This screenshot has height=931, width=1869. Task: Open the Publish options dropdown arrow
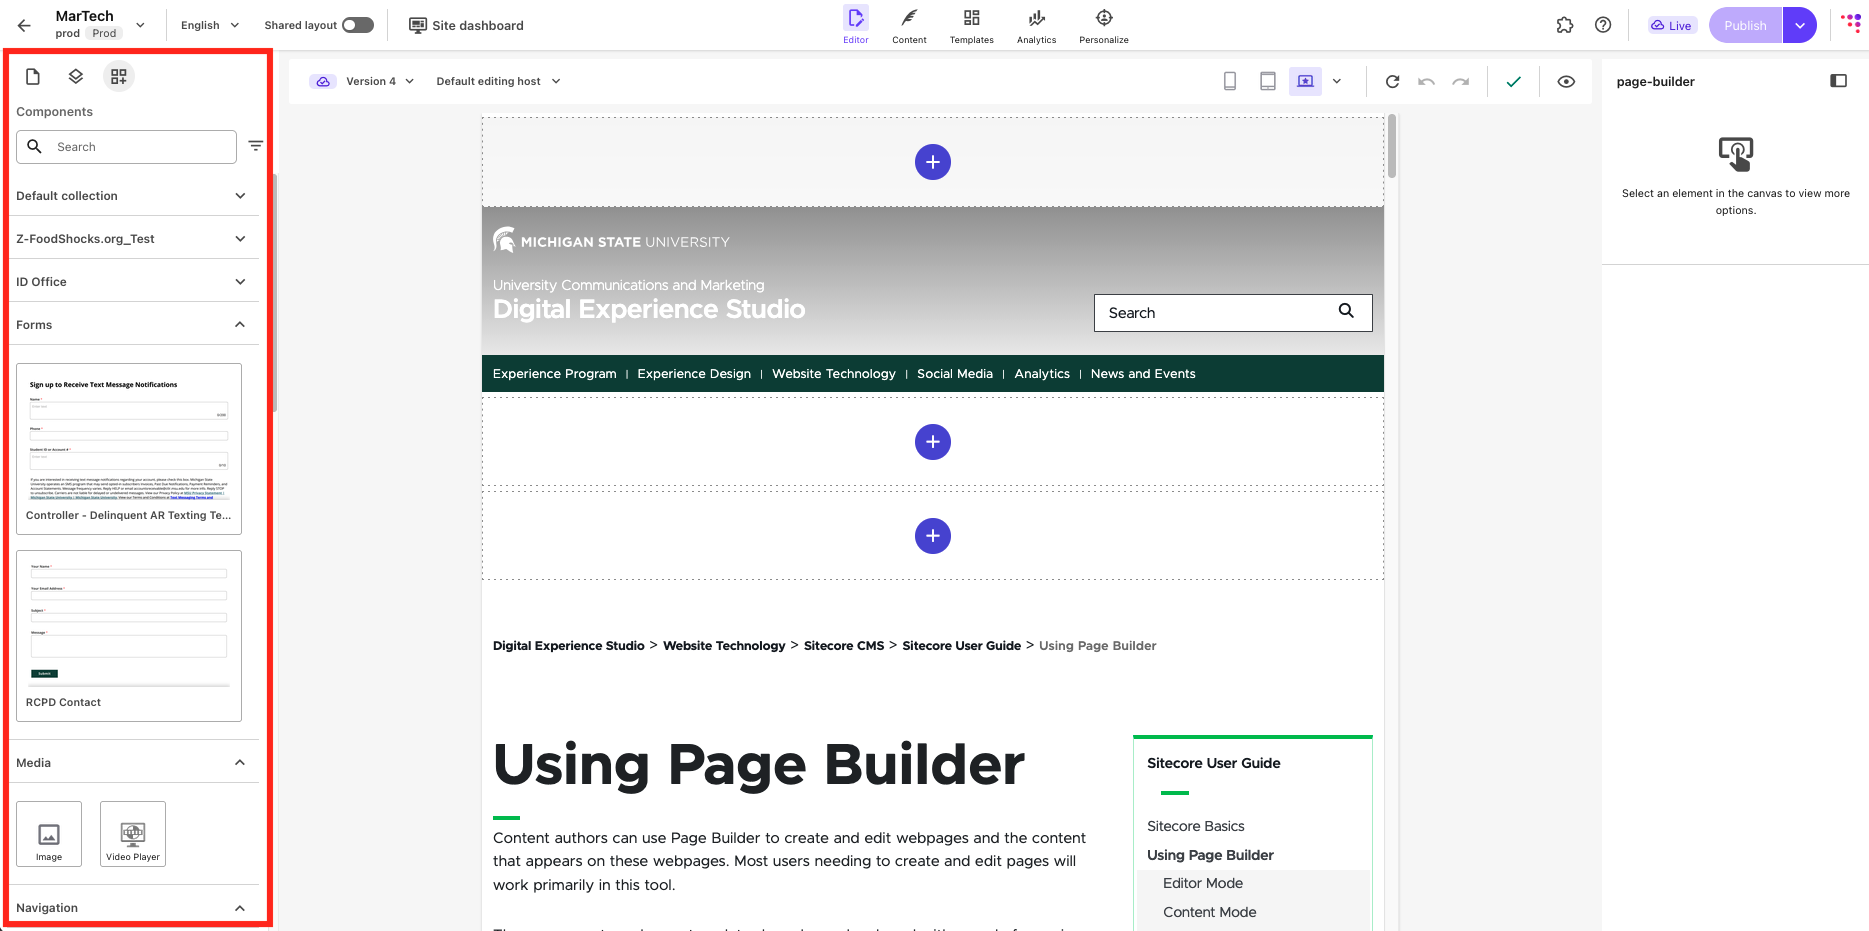pyautogui.click(x=1800, y=25)
